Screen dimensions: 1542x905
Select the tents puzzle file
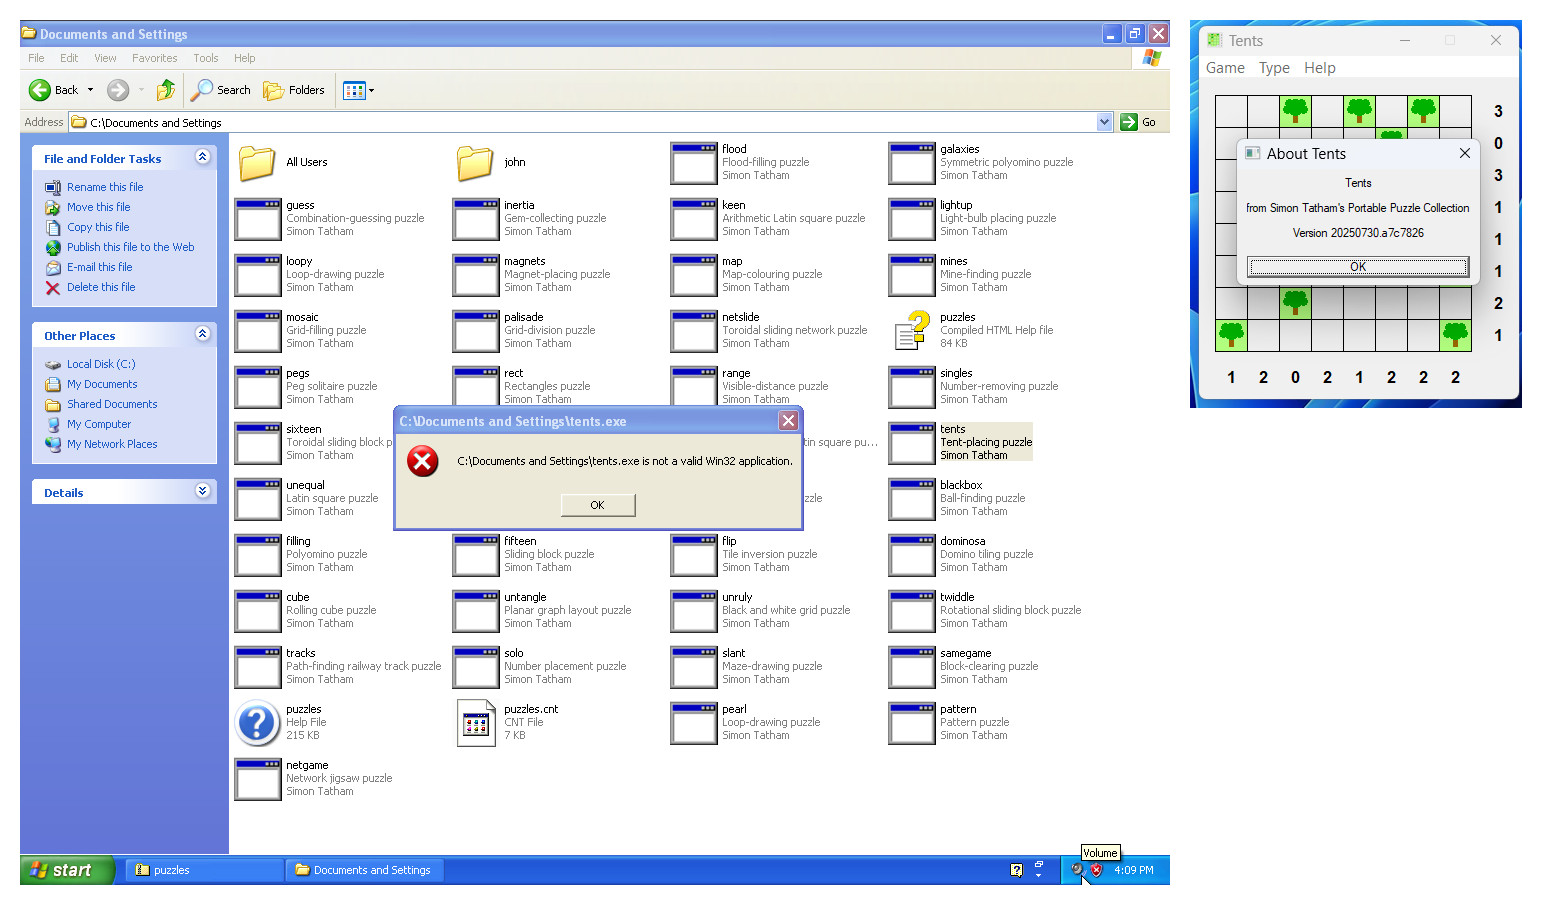(x=961, y=442)
